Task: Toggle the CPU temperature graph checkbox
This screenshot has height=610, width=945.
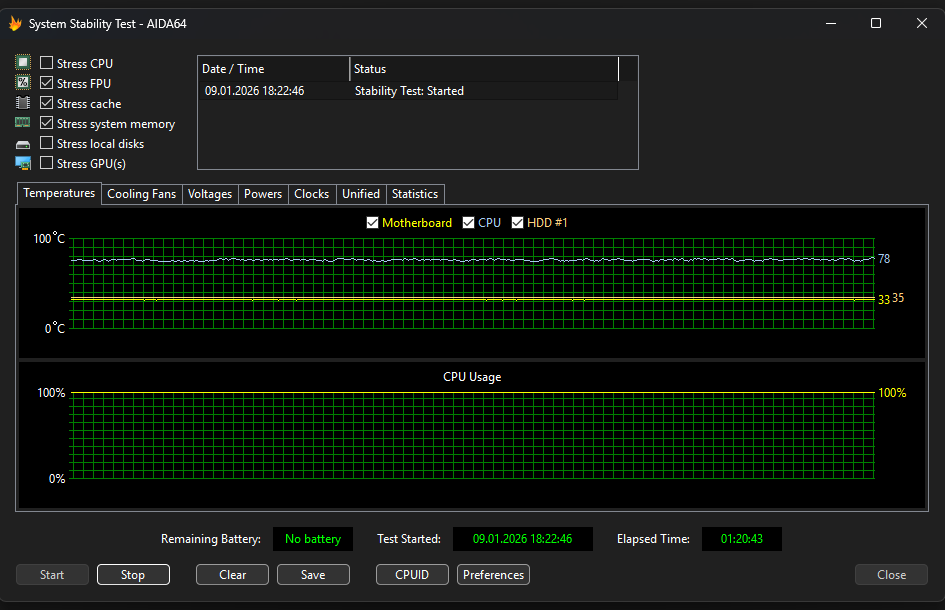Action: [x=468, y=222]
